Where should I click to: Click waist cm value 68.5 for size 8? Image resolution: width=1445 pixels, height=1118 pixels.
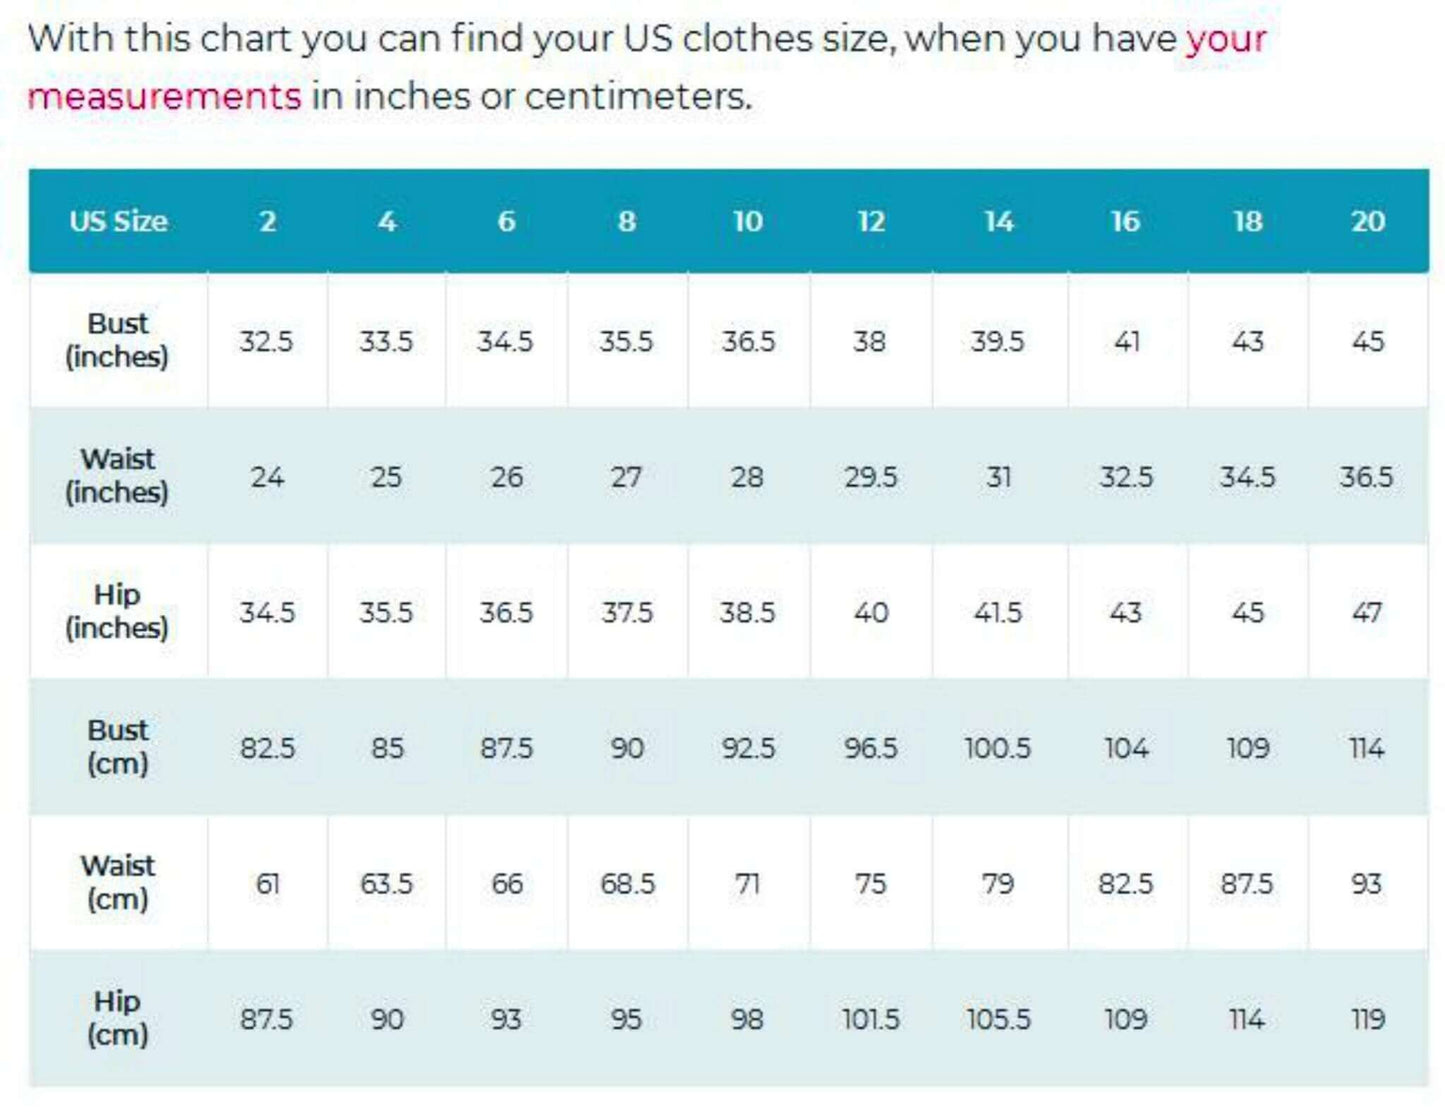627,884
